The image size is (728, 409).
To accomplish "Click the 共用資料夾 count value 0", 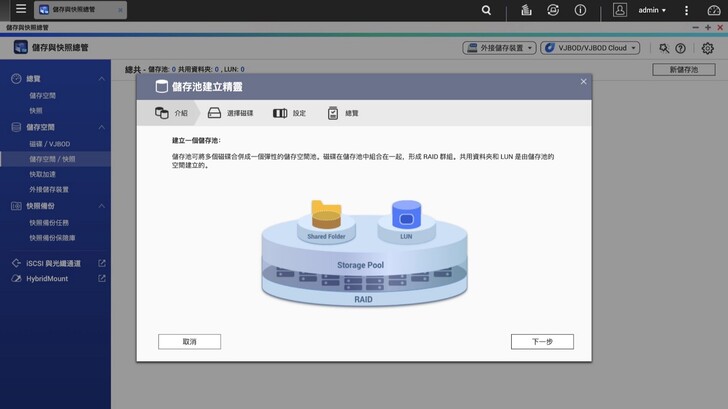I will click(x=216, y=69).
